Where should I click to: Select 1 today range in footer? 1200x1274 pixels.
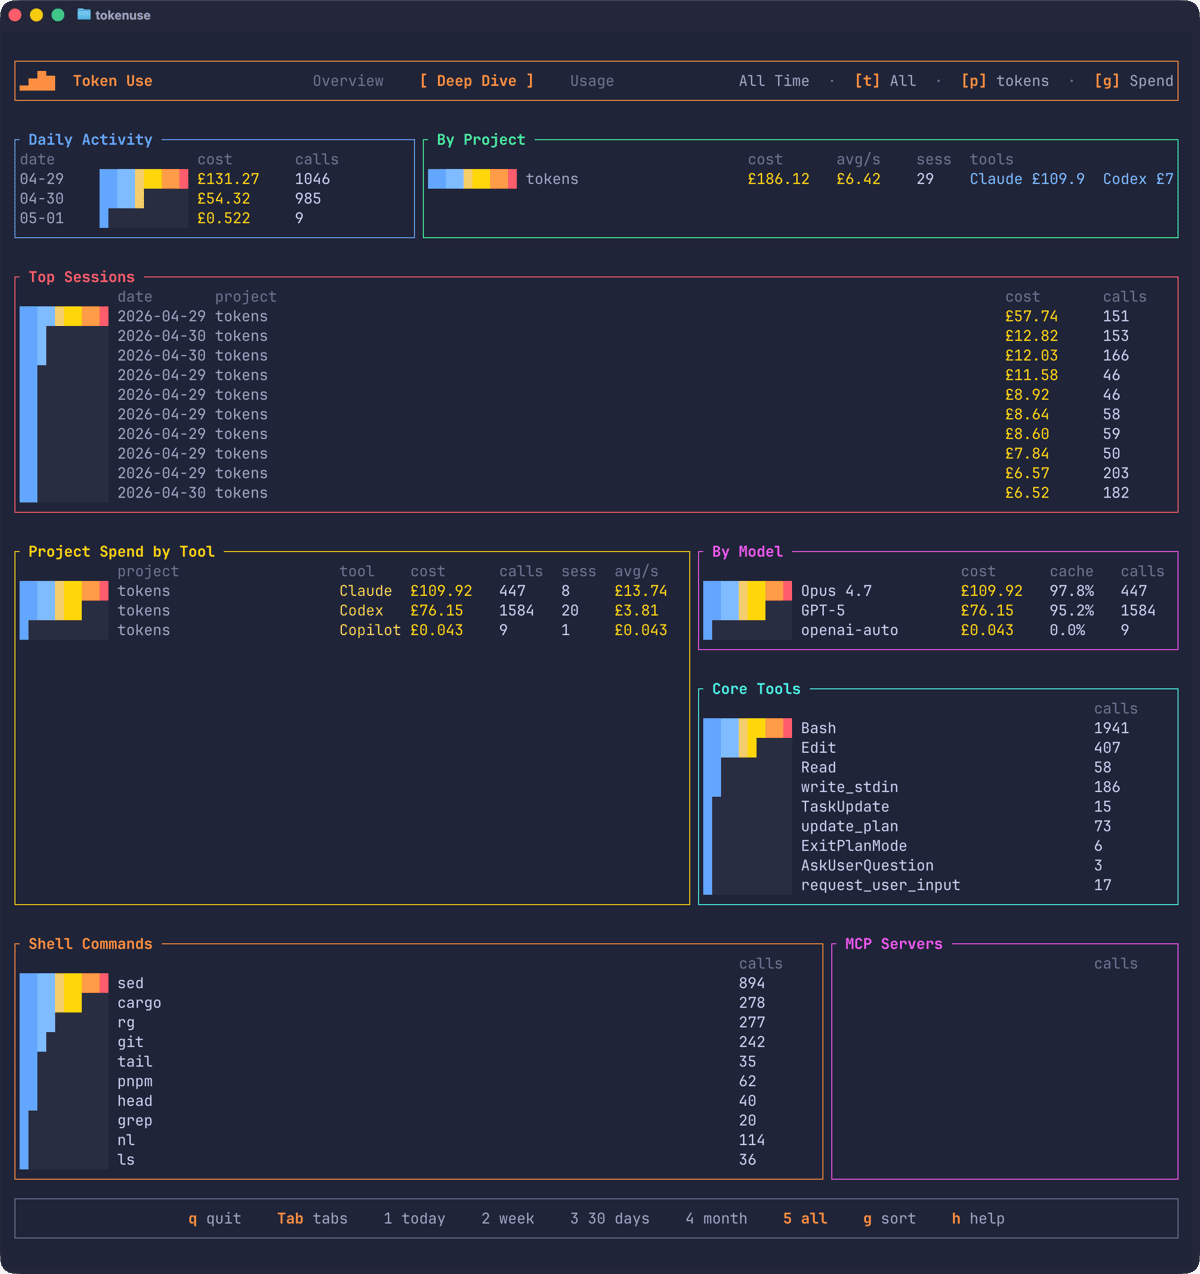(x=414, y=1218)
